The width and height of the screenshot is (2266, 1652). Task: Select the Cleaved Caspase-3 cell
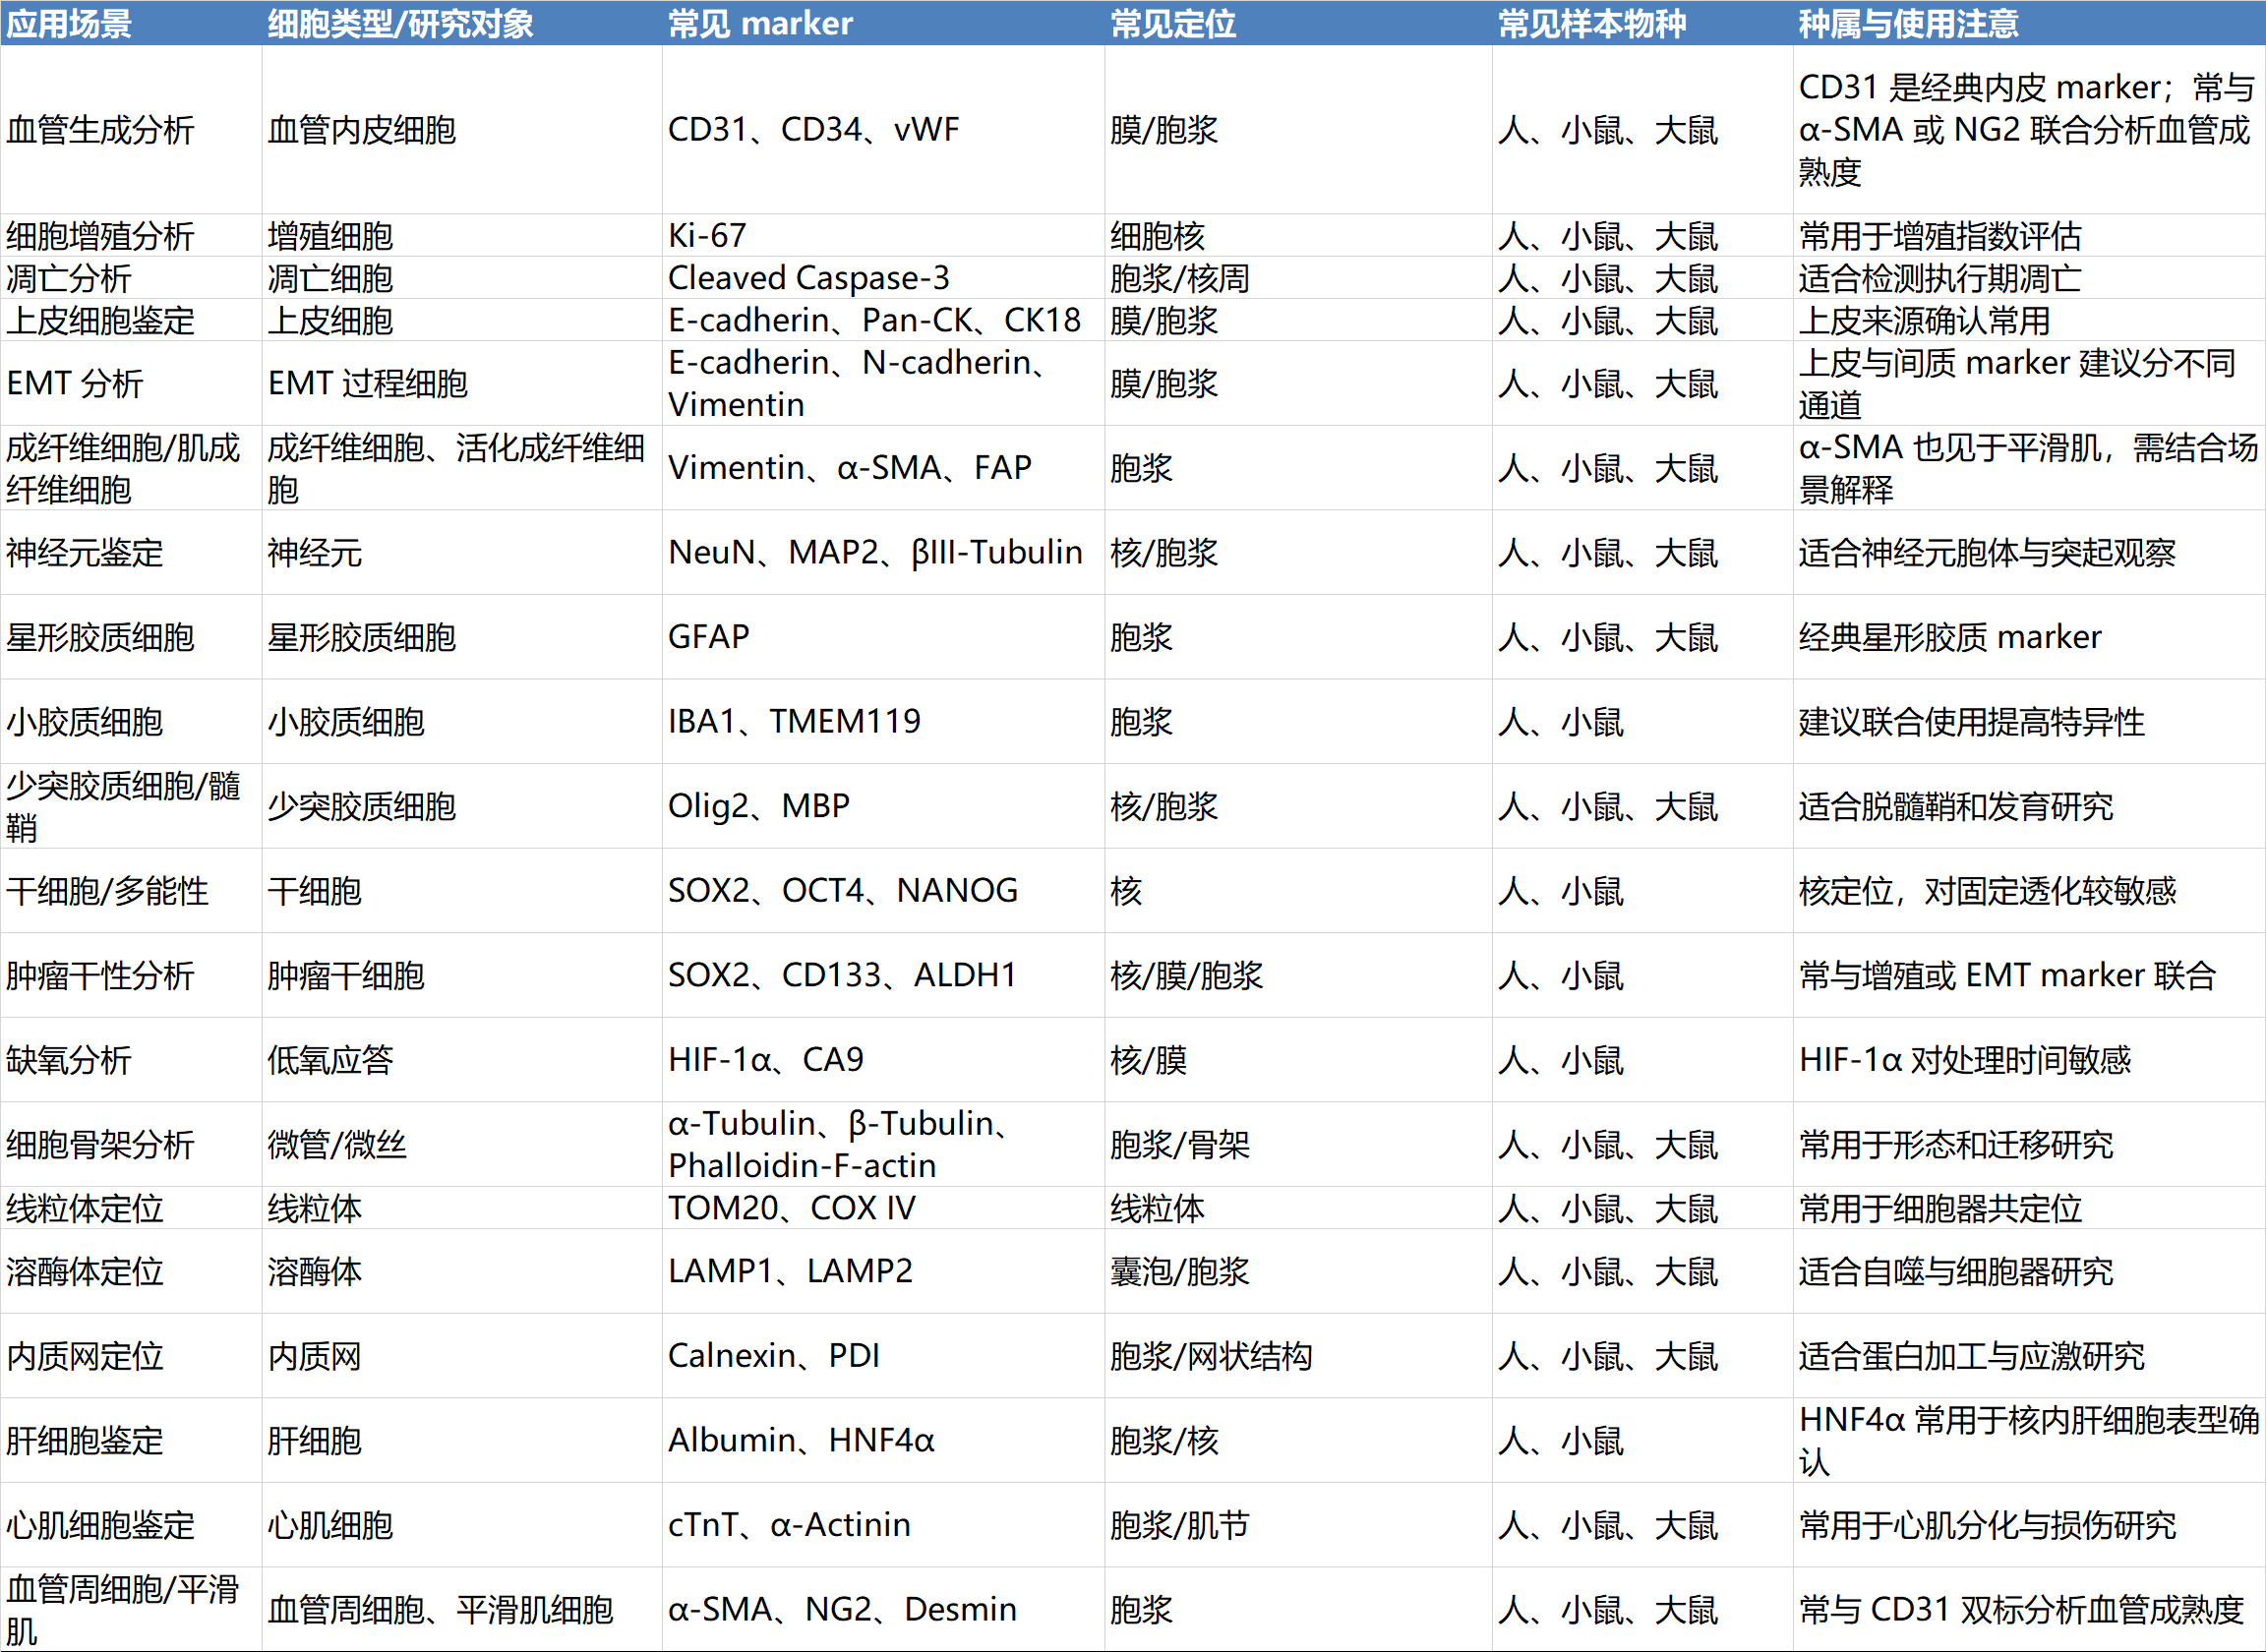click(808, 278)
